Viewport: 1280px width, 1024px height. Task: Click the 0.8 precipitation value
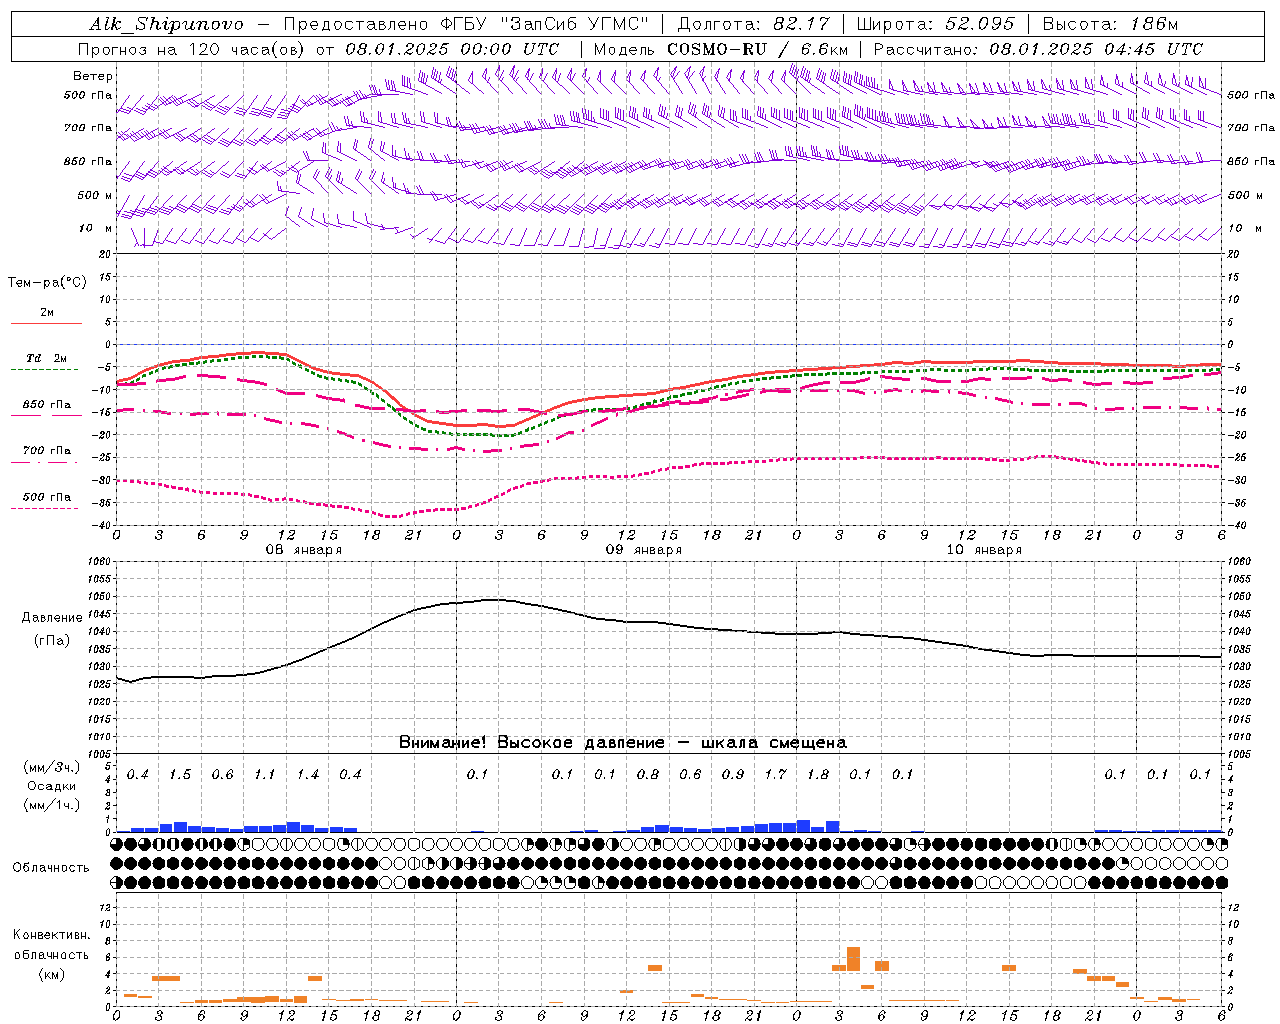pos(648,775)
